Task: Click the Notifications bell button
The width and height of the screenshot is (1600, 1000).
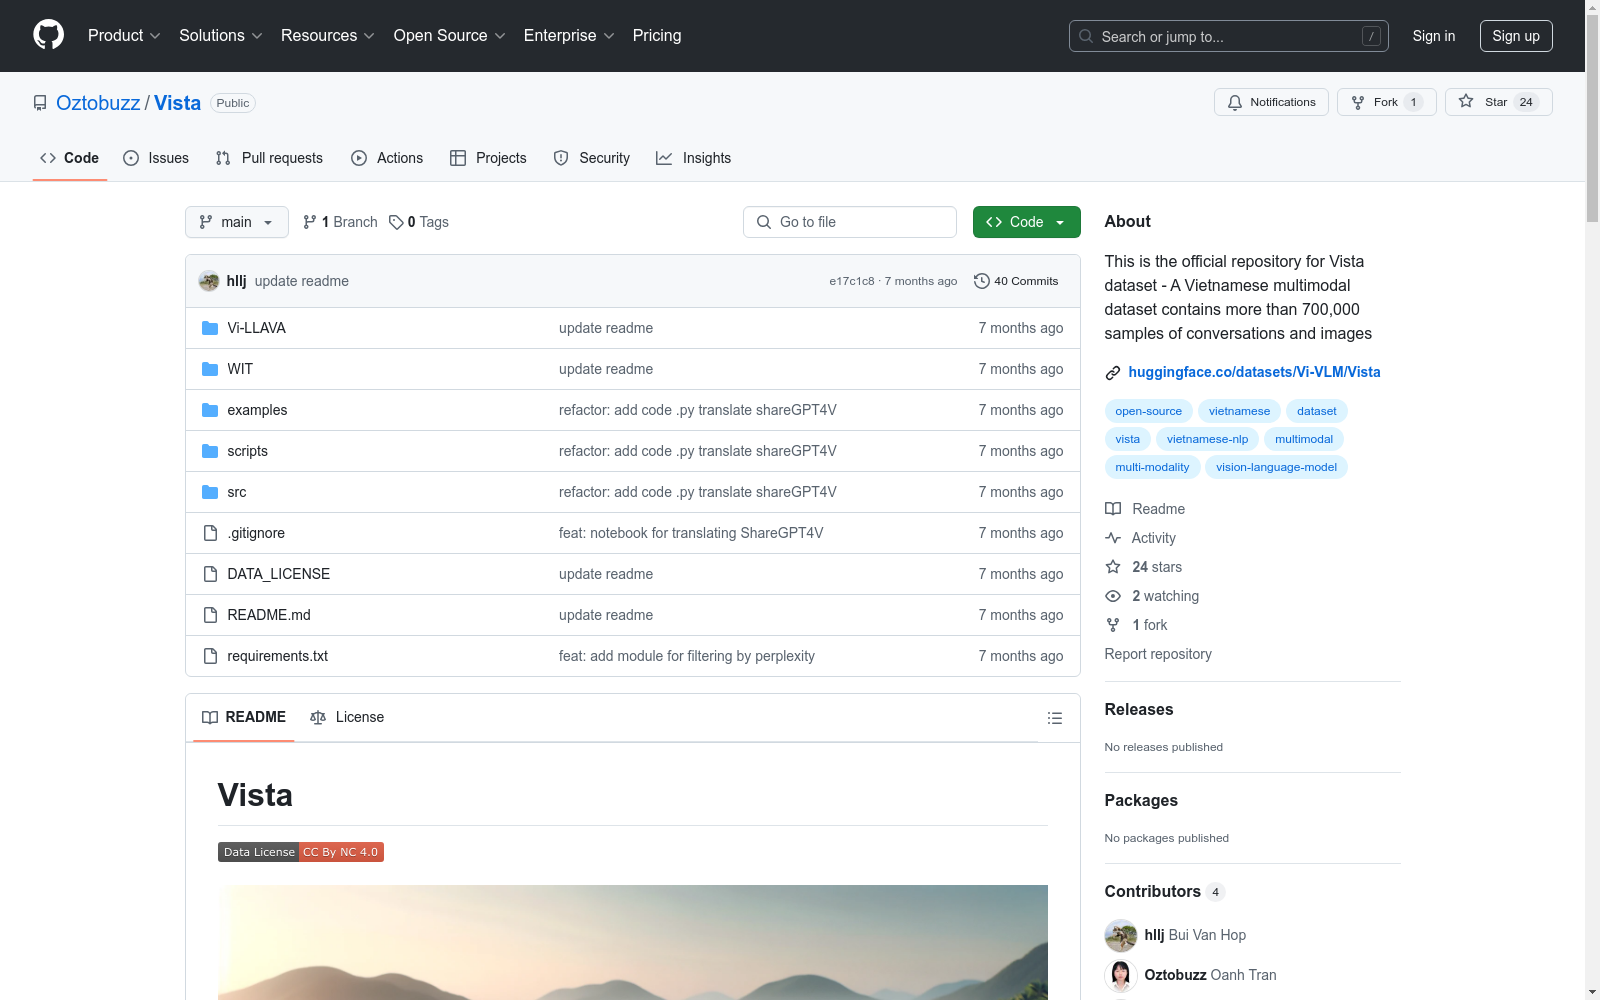Action: [x=1271, y=102]
